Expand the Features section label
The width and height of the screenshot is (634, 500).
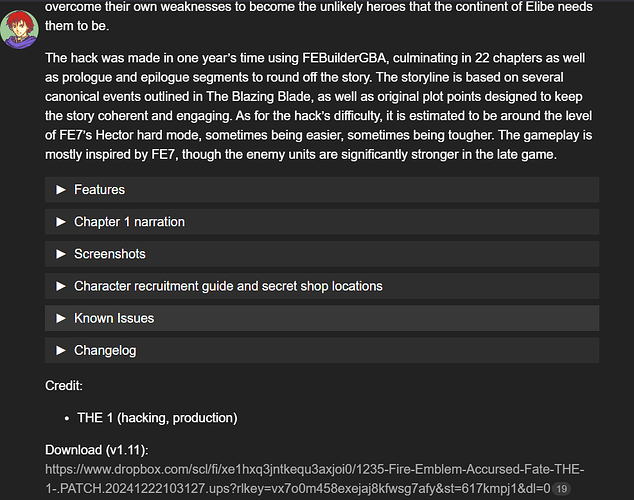click(99, 190)
